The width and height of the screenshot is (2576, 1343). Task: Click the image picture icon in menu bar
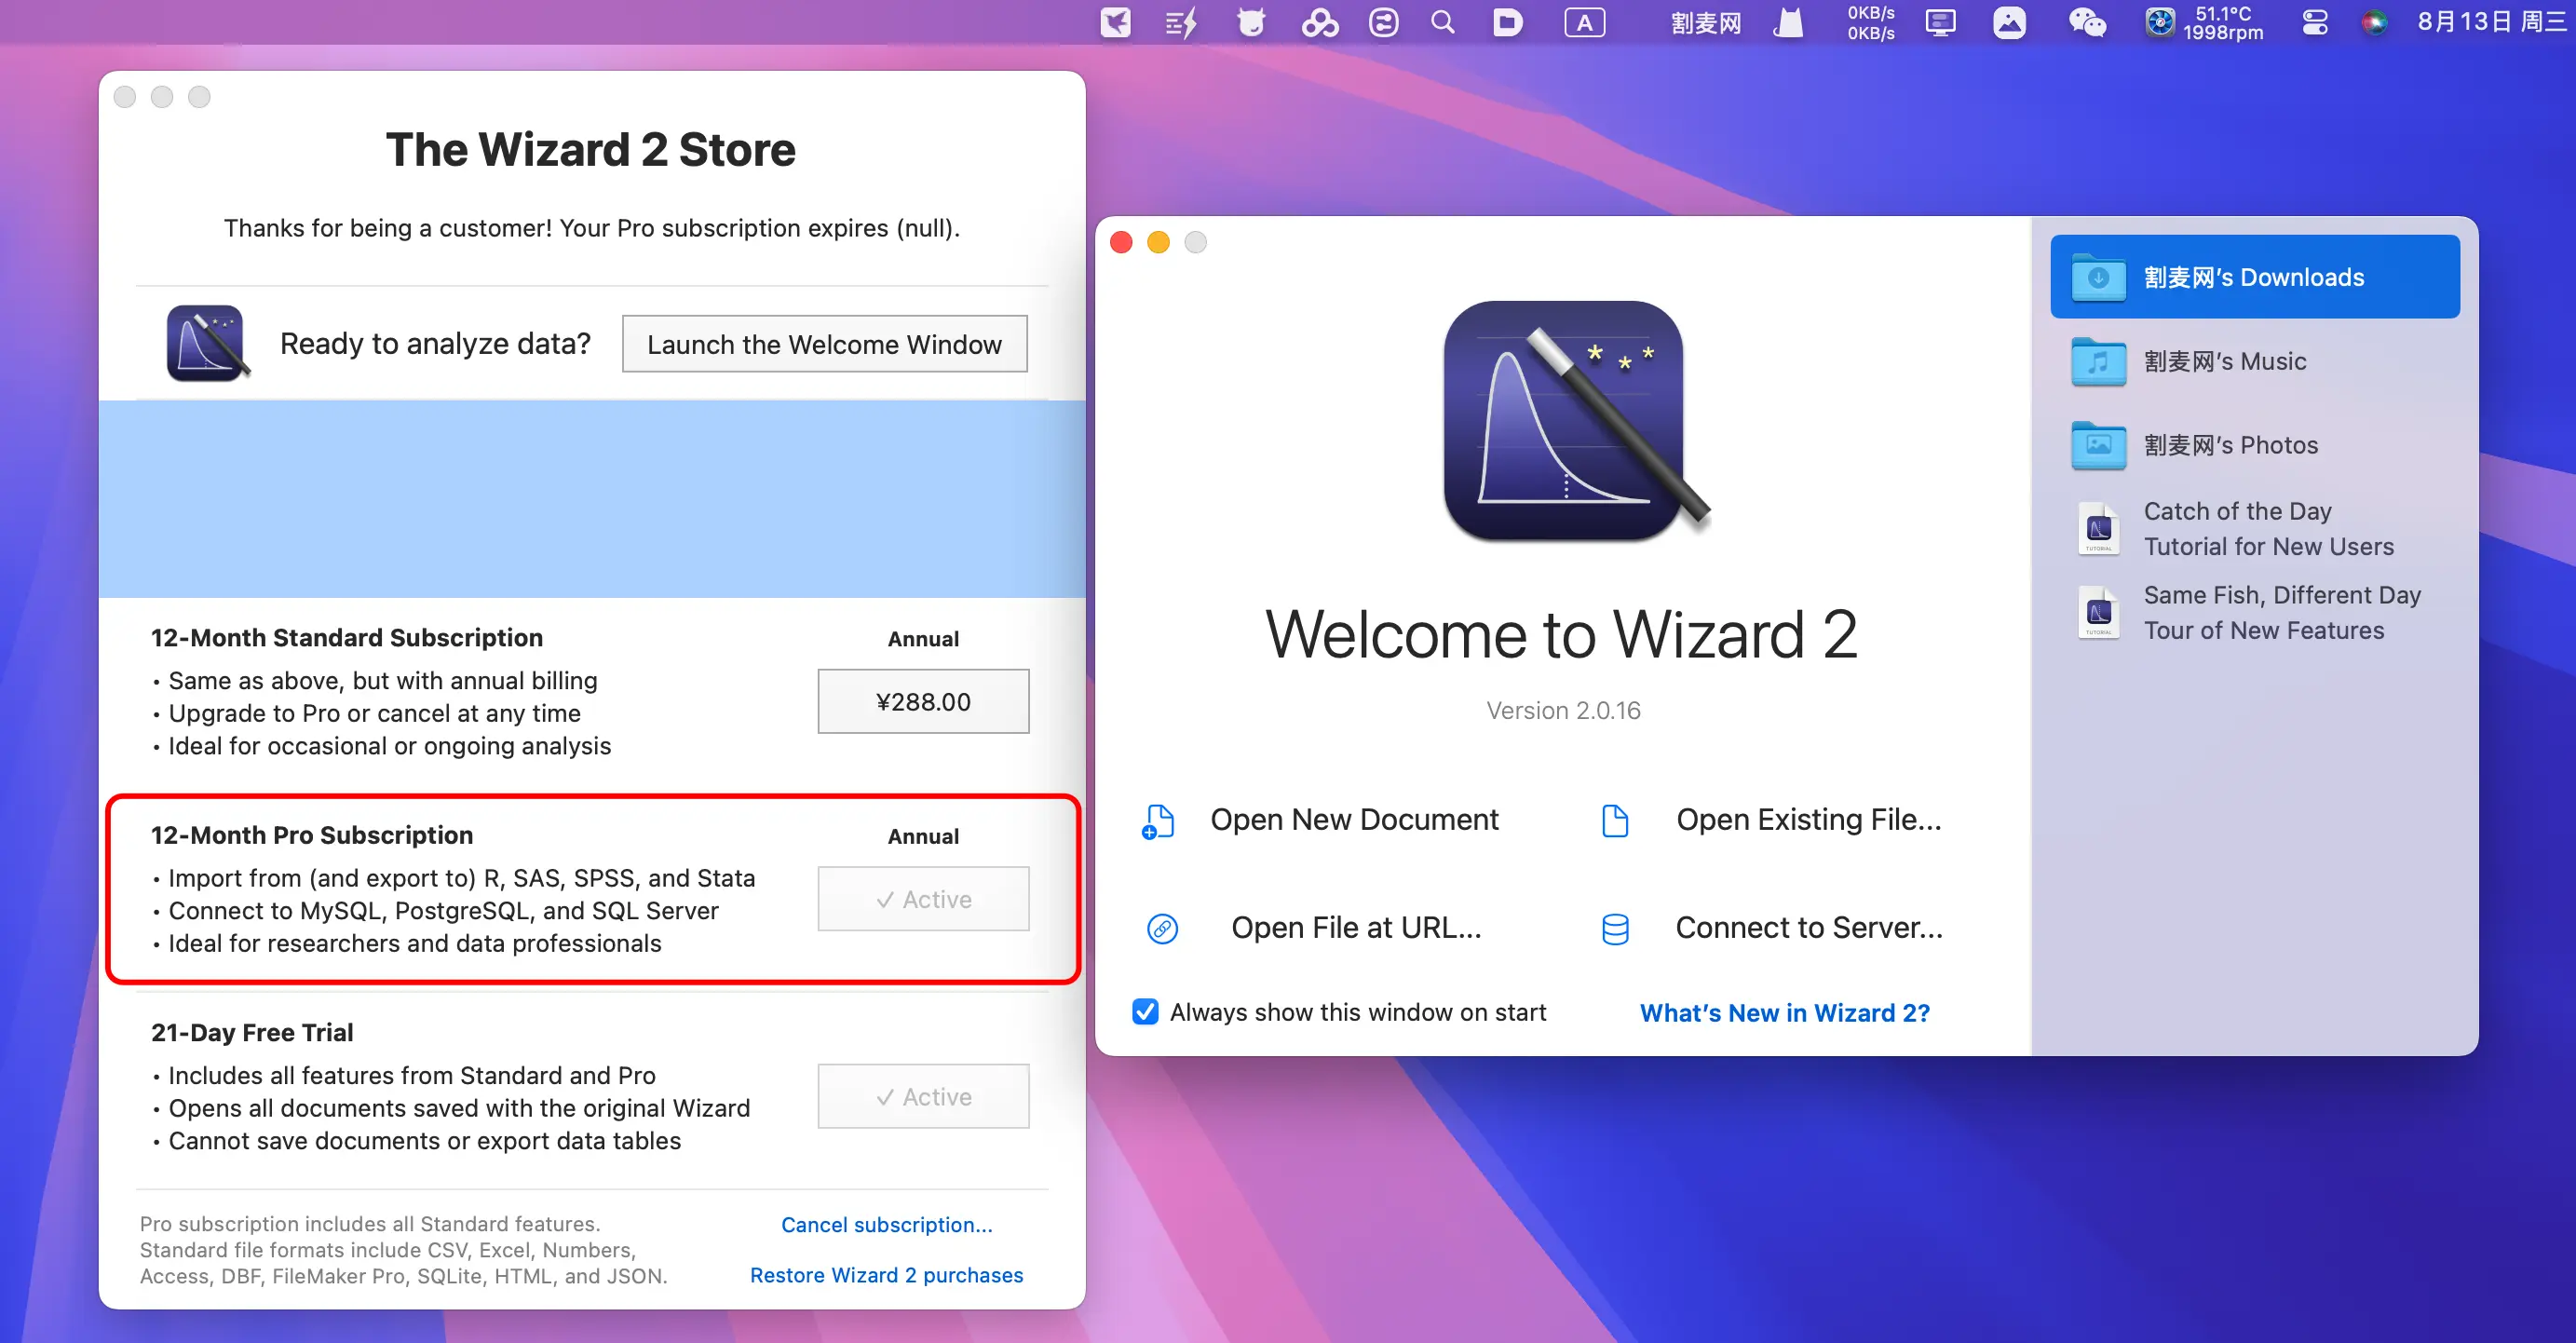click(x=2009, y=22)
